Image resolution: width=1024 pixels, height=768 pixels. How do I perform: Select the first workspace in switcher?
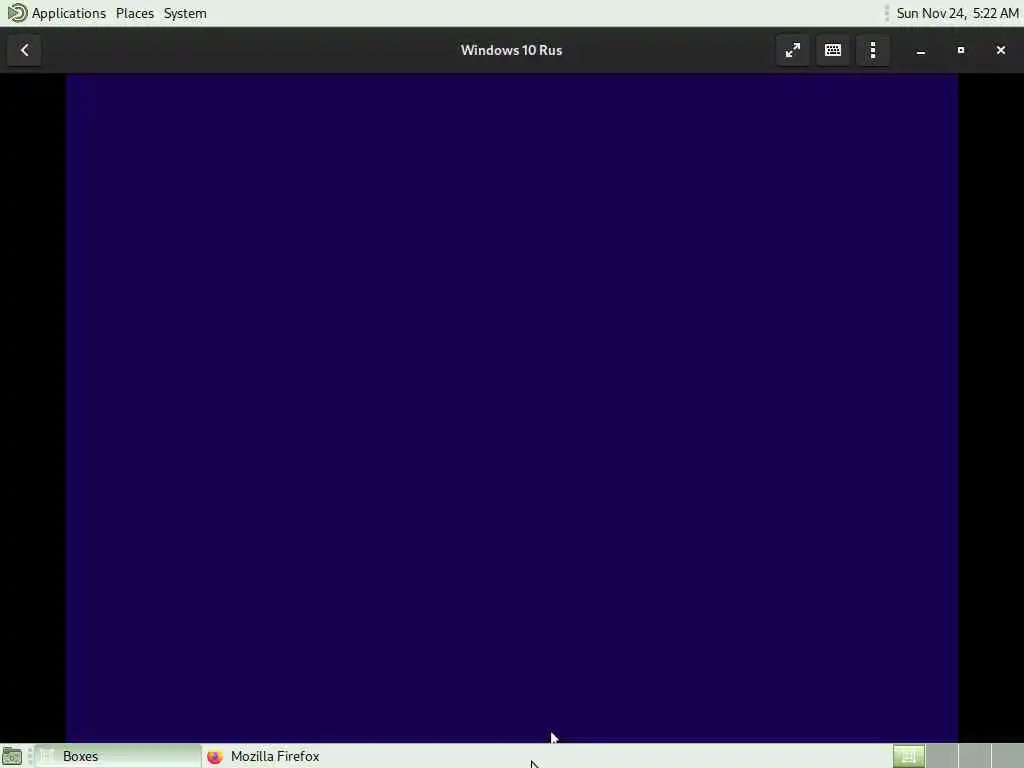pyautogui.click(x=908, y=756)
